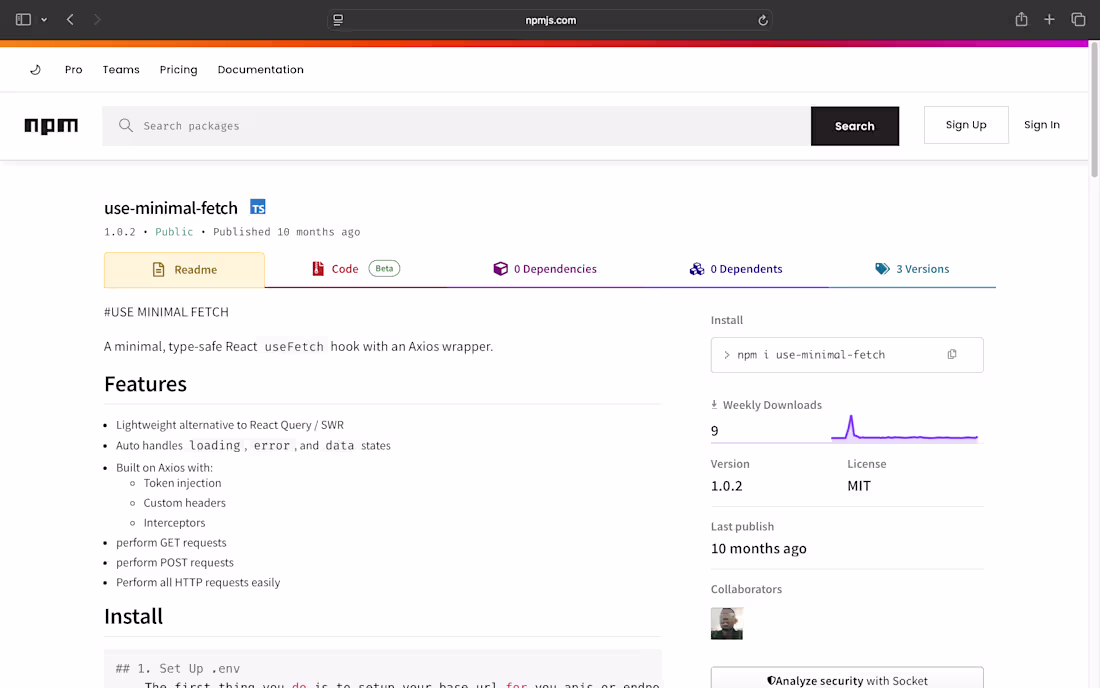
Task: Open the sidebar dropdown chevron
Action: 44,20
